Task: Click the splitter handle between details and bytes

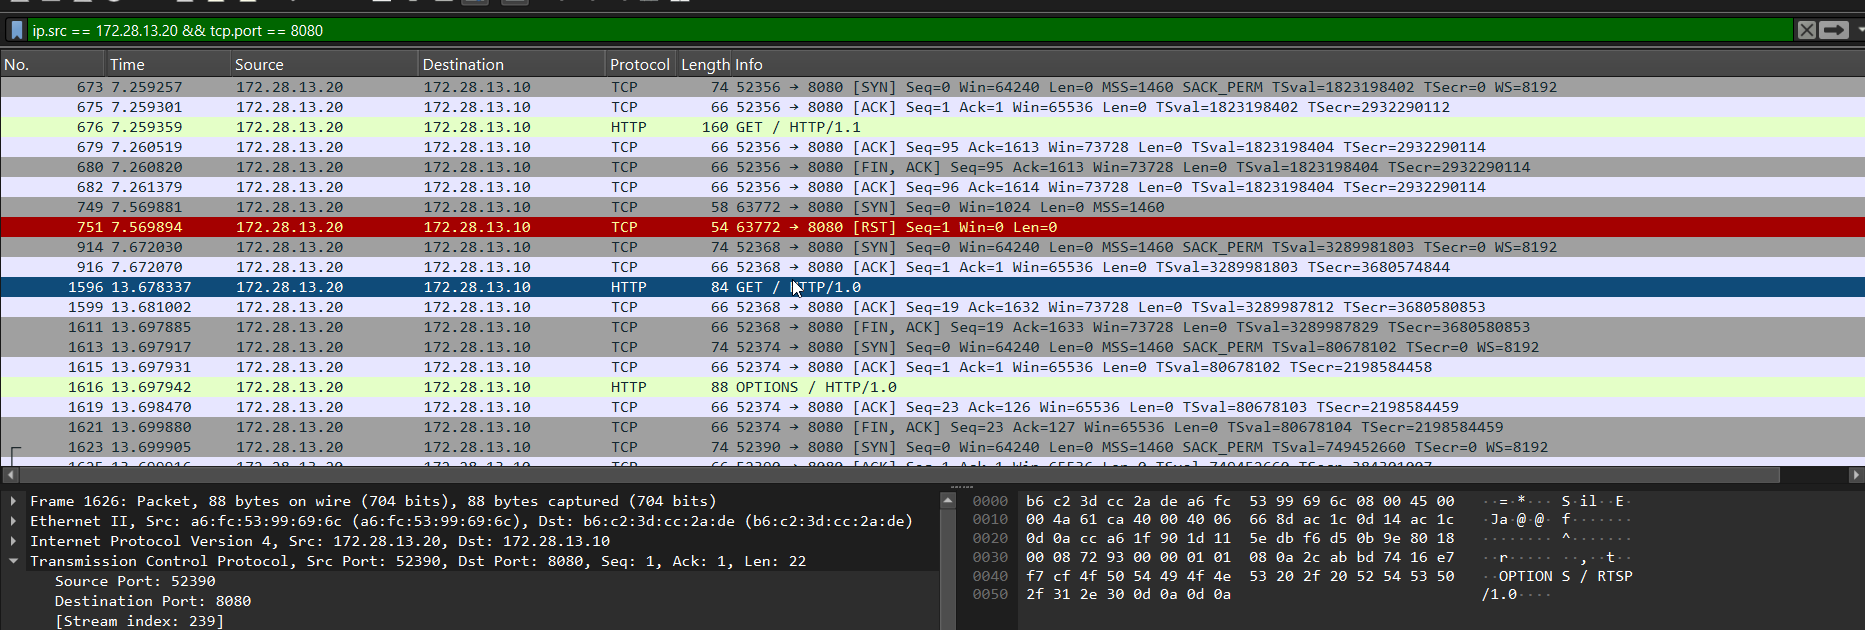Action: pyautogui.click(x=961, y=487)
